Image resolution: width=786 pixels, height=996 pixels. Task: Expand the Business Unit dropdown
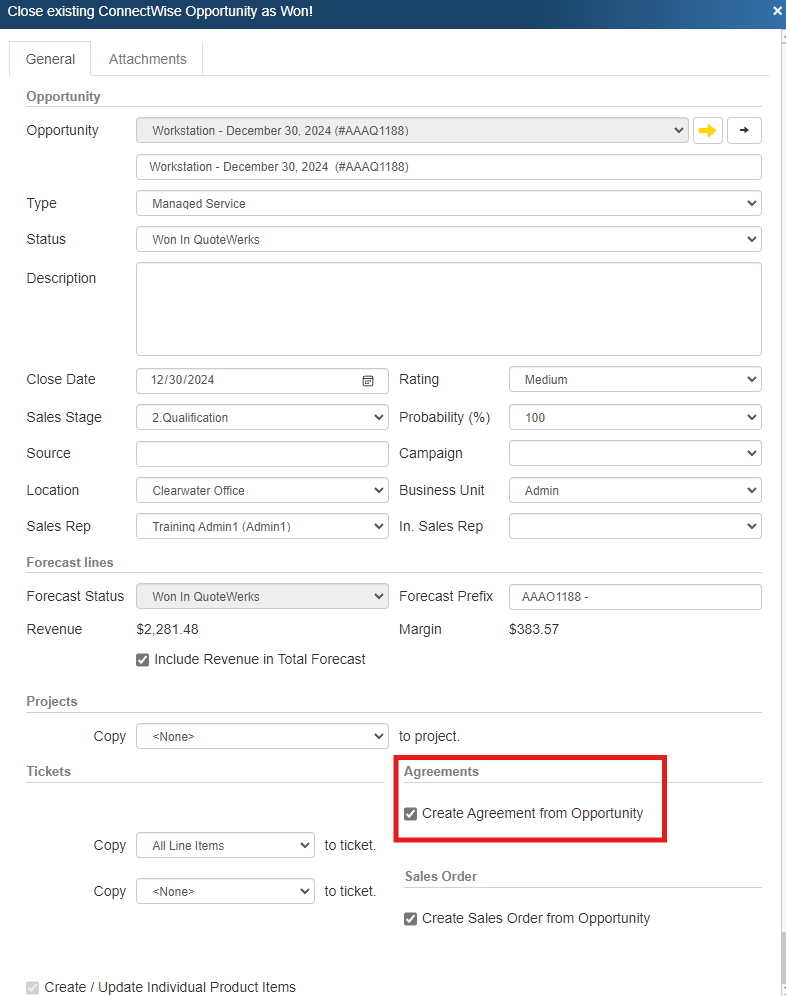coord(635,491)
